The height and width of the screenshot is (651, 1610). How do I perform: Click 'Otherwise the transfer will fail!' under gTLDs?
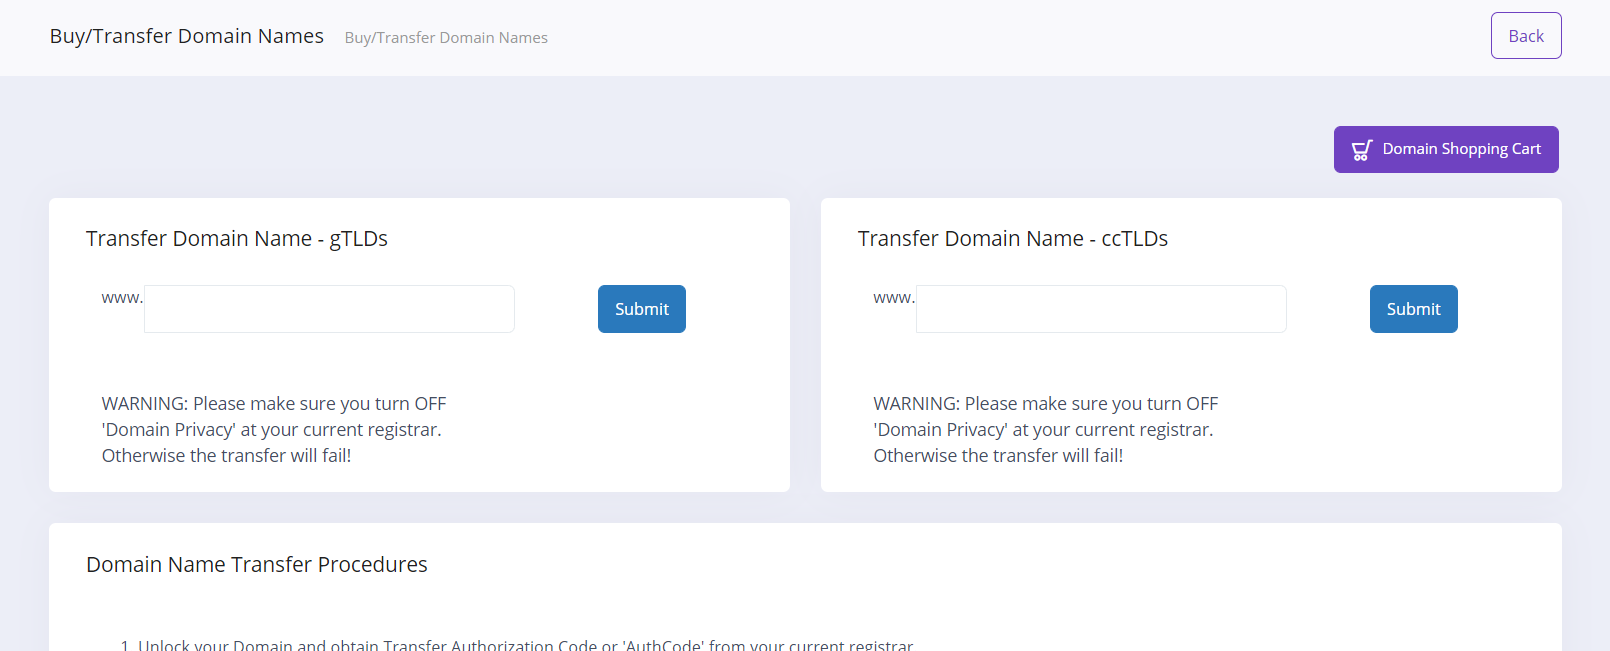(226, 456)
